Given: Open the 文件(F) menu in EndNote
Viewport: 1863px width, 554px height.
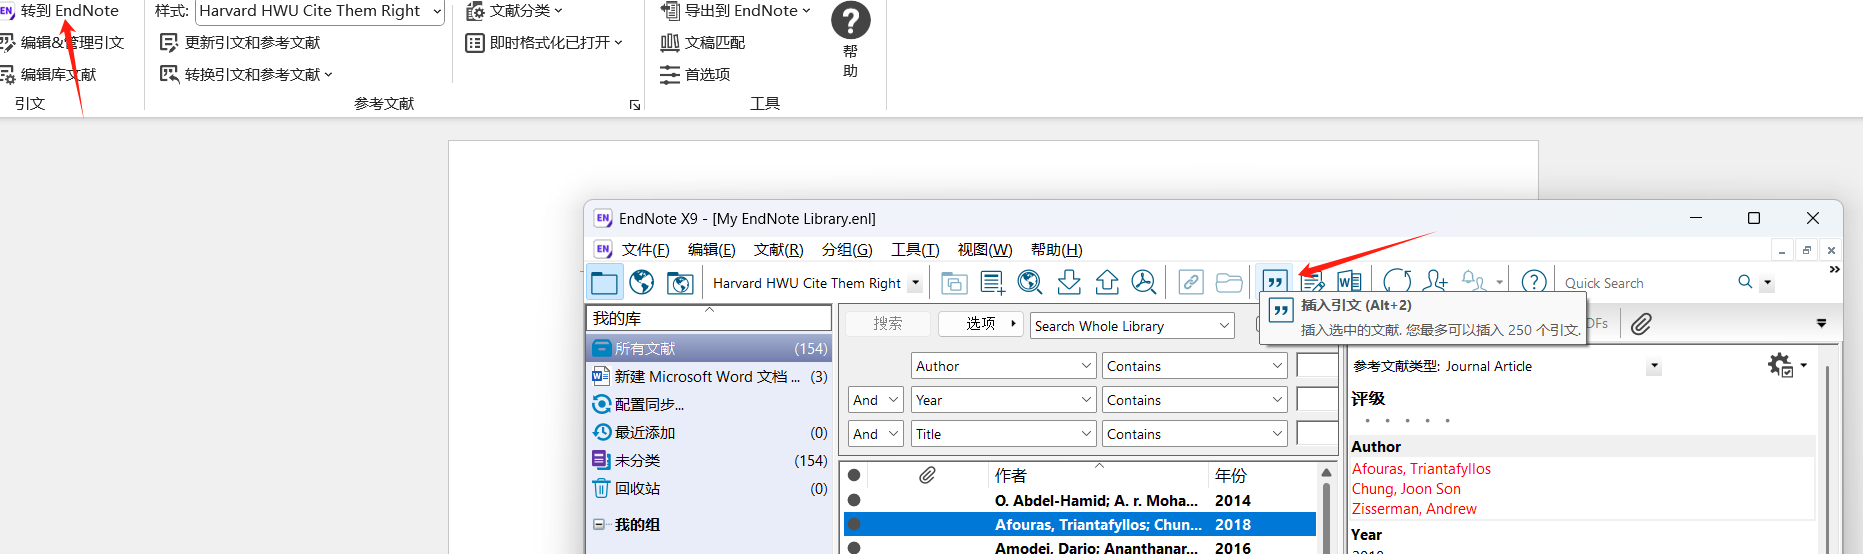Looking at the screenshot, I should point(645,250).
